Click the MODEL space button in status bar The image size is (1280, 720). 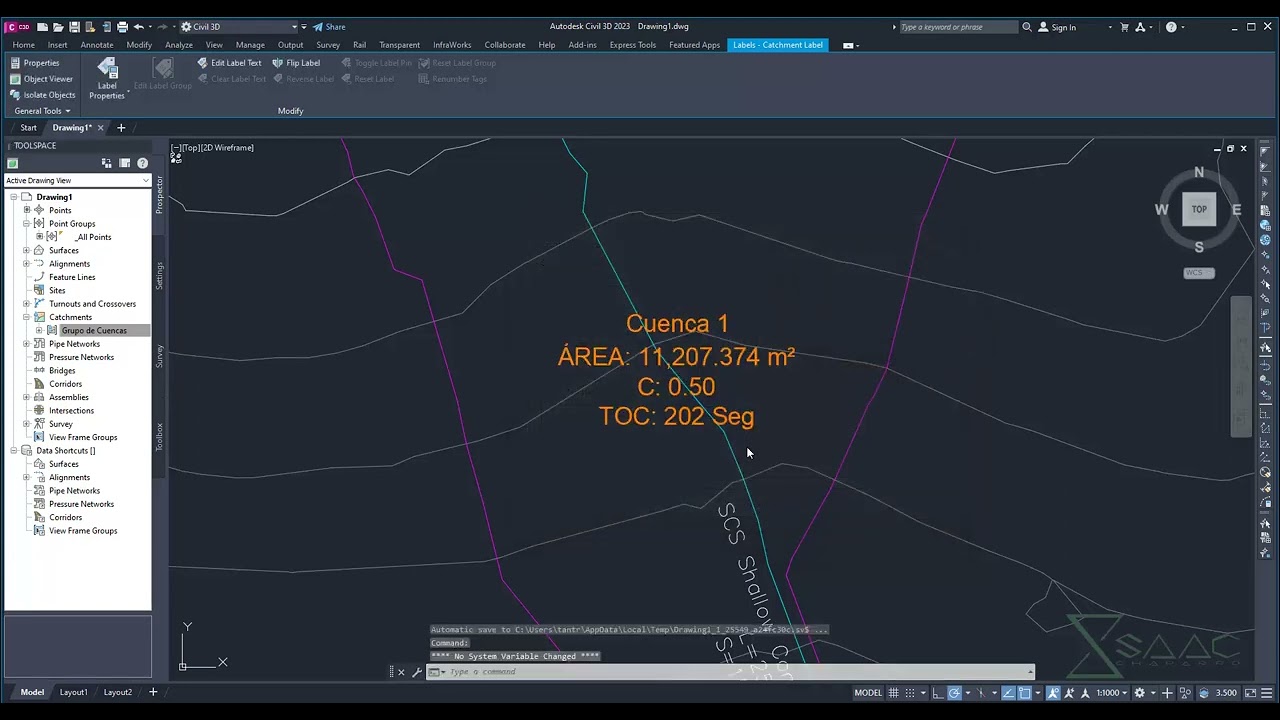(x=868, y=693)
